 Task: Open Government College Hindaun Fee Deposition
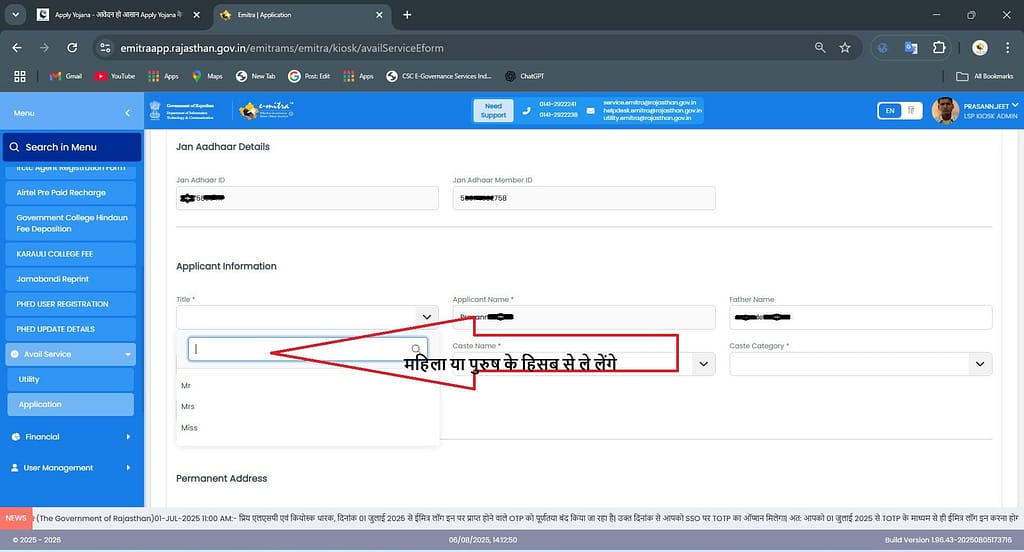point(71,223)
